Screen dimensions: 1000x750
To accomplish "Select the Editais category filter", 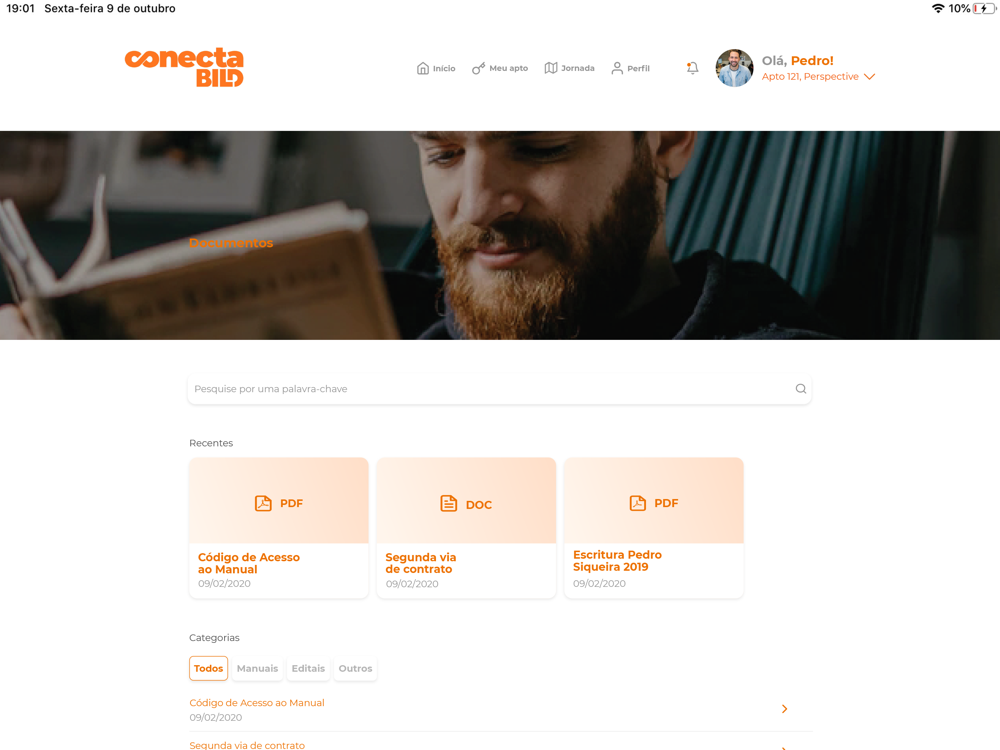I will click(308, 668).
